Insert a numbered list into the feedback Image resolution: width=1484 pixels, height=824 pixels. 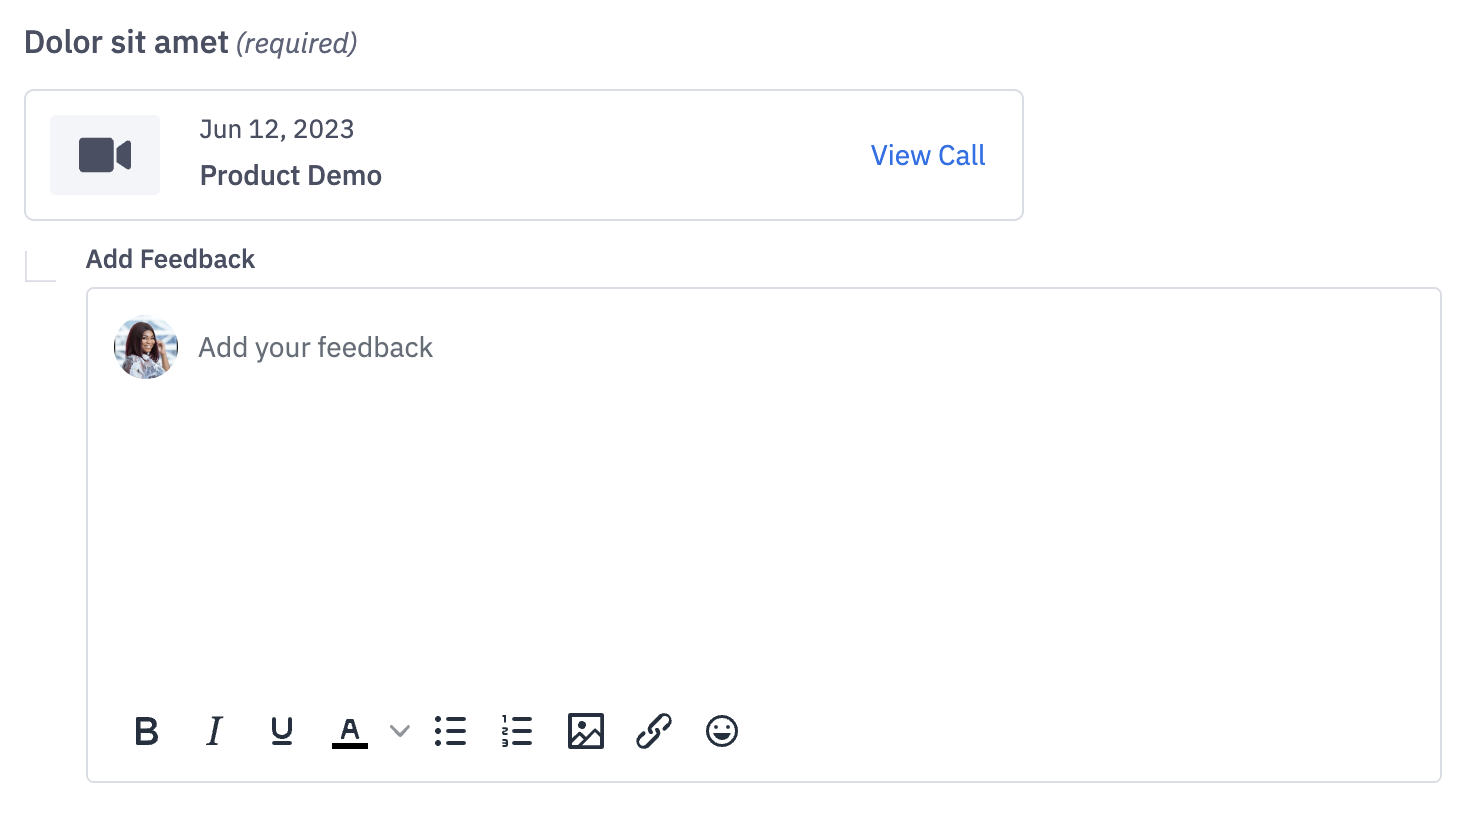coord(517,731)
